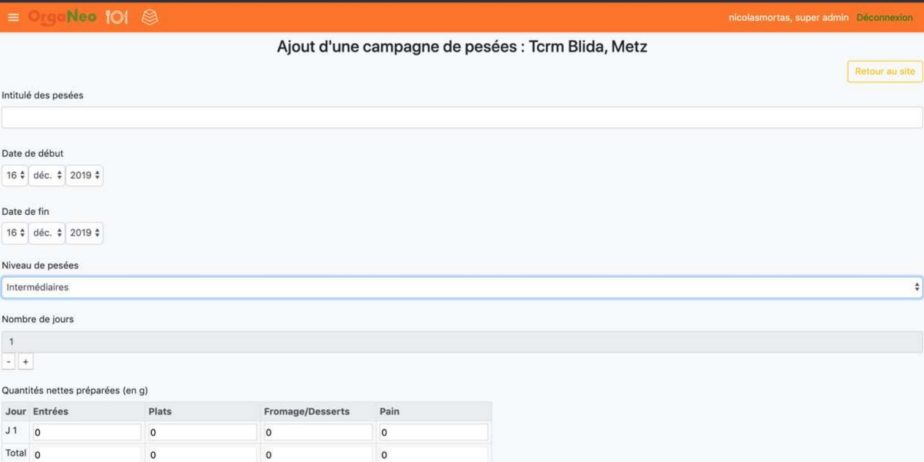Screen dimensions: 924x462
Task: Expand the Niveau de pesées dropdown
Action: (x=462, y=288)
